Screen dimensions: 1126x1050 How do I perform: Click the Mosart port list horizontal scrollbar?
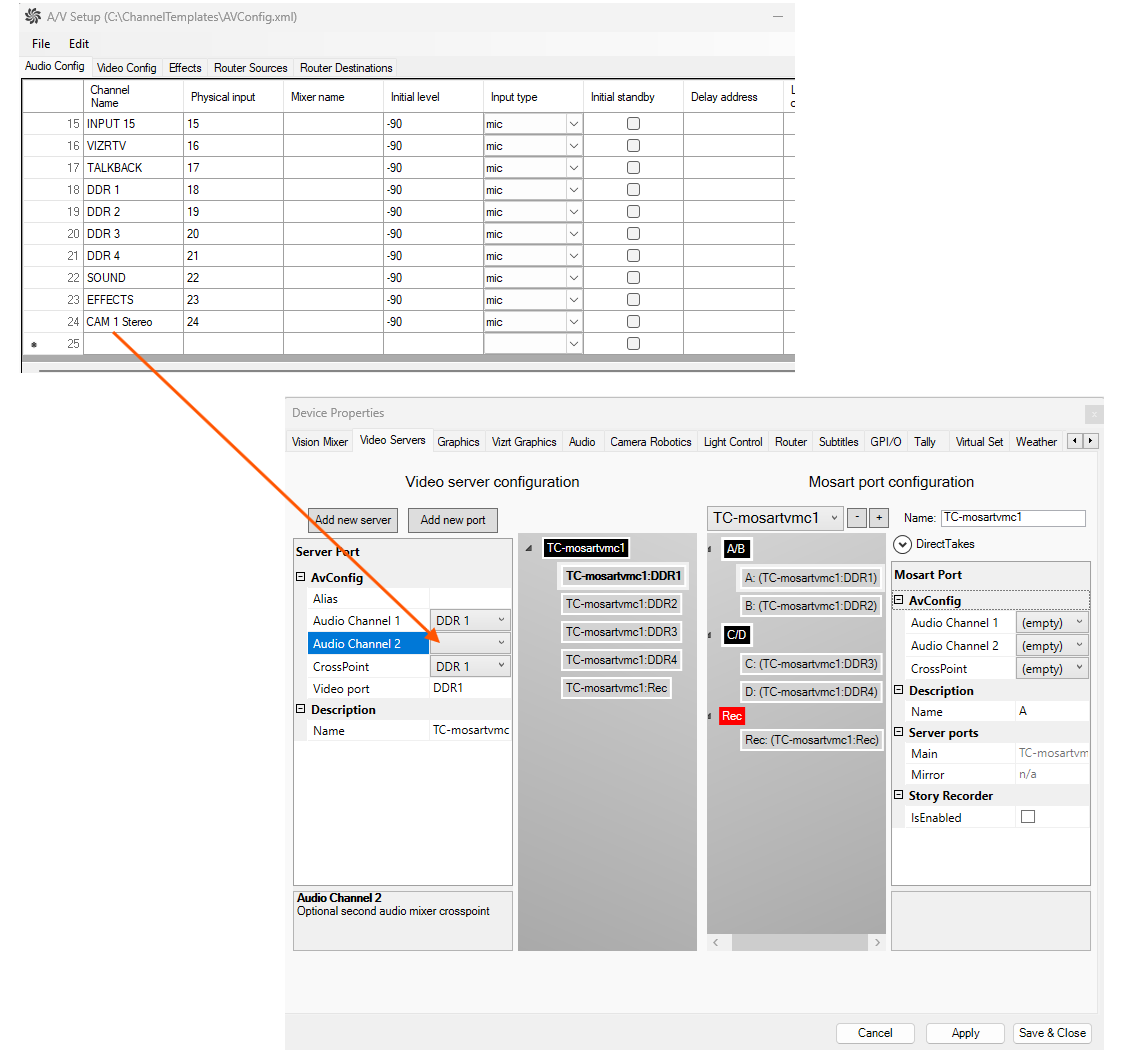pyautogui.click(x=797, y=942)
